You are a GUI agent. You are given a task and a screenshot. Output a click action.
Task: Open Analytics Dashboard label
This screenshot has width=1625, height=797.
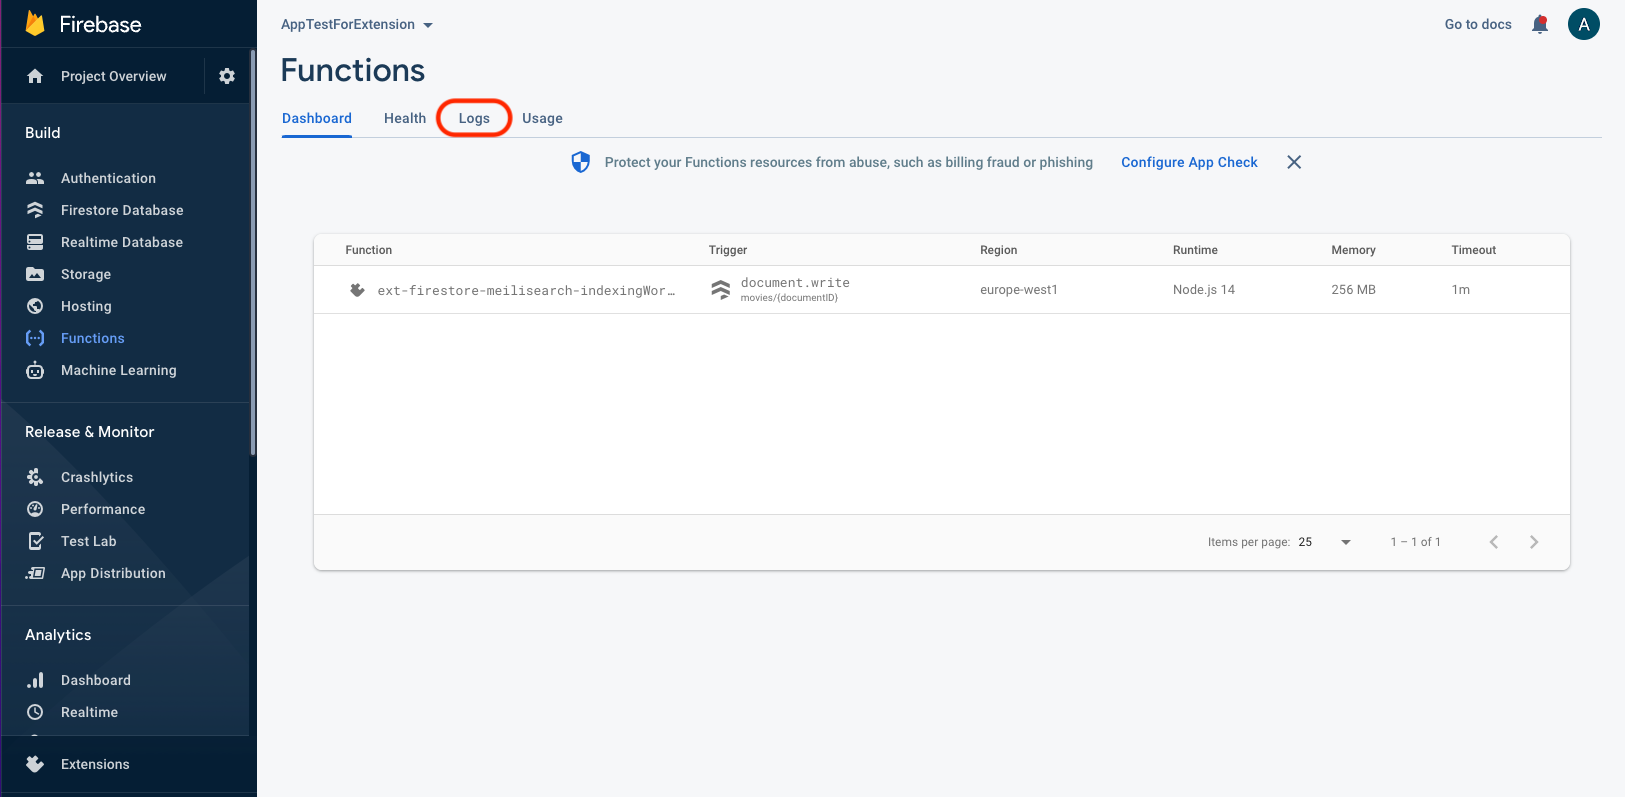point(96,680)
